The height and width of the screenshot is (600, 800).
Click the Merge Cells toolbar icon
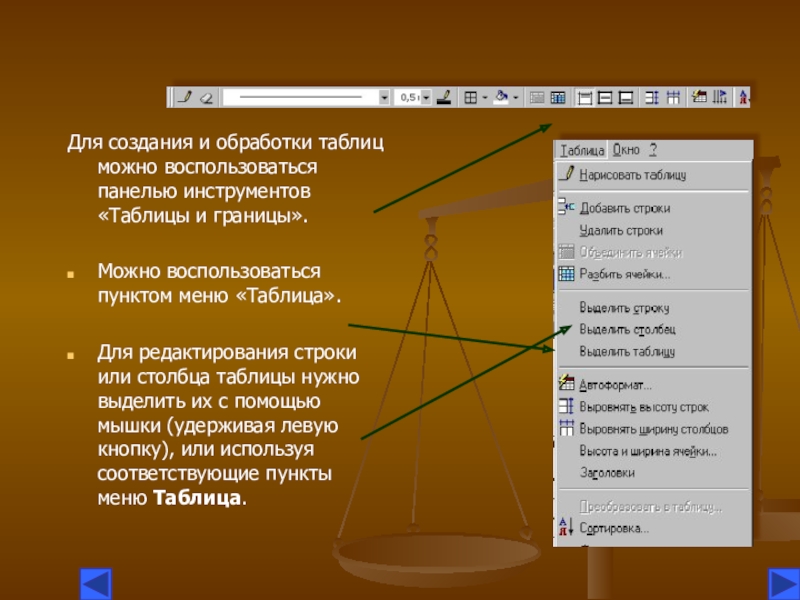[x=536, y=97]
